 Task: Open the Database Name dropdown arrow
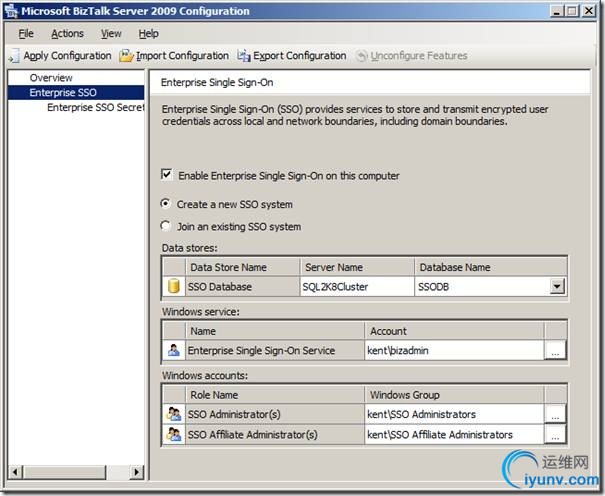click(x=557, y=287)
